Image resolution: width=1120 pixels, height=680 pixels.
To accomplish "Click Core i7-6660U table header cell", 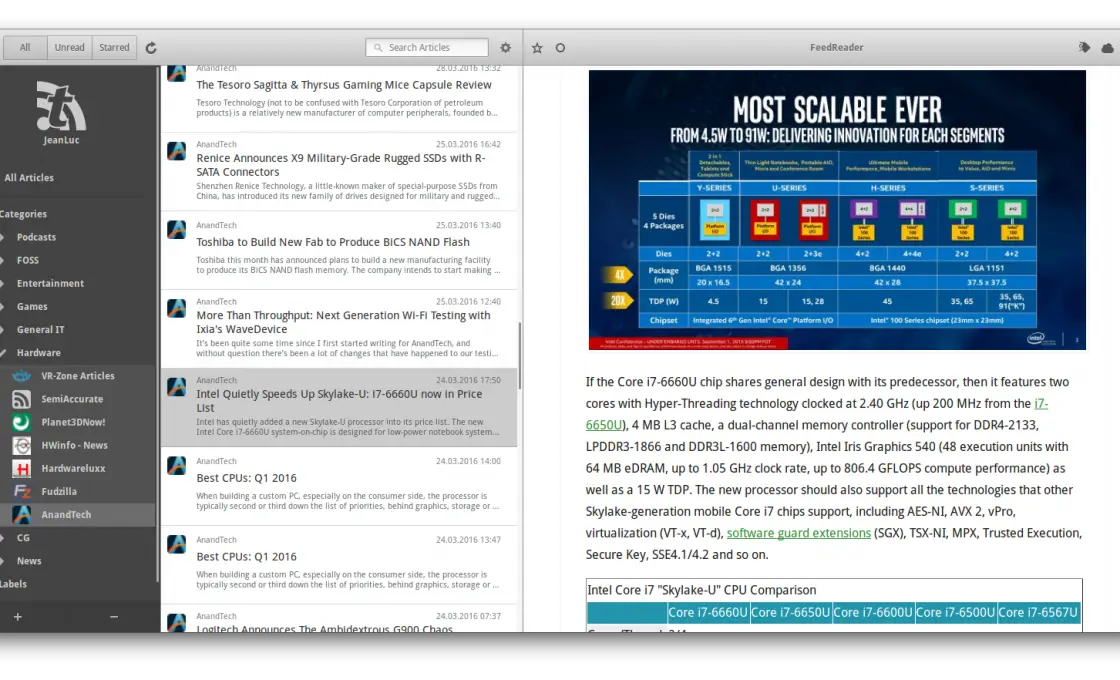I will [x=708, y=613].
